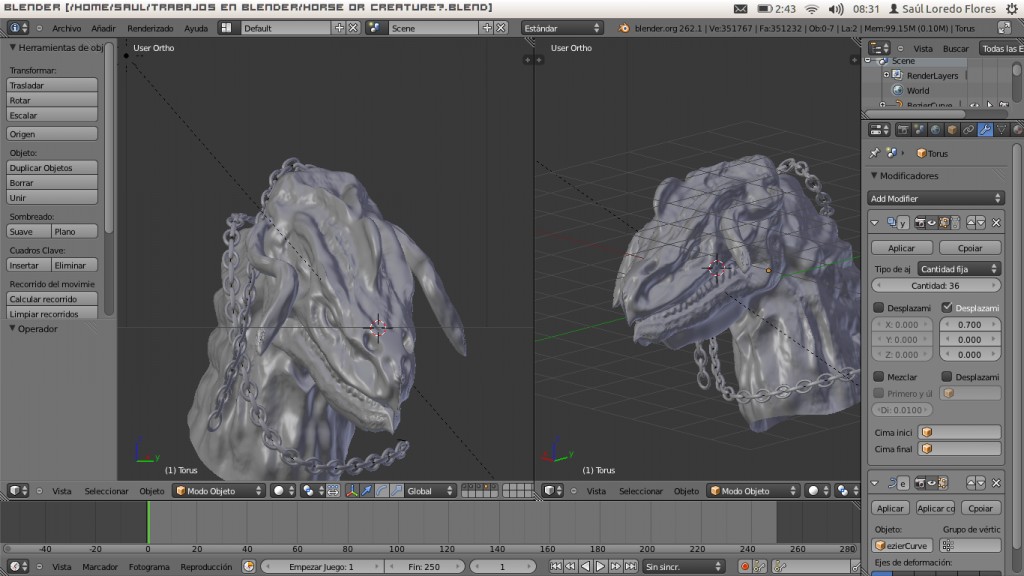Click the Duplicar Objetos button
The width and height of the screenshot is (1024, 576).
click(x=51, y=167)
